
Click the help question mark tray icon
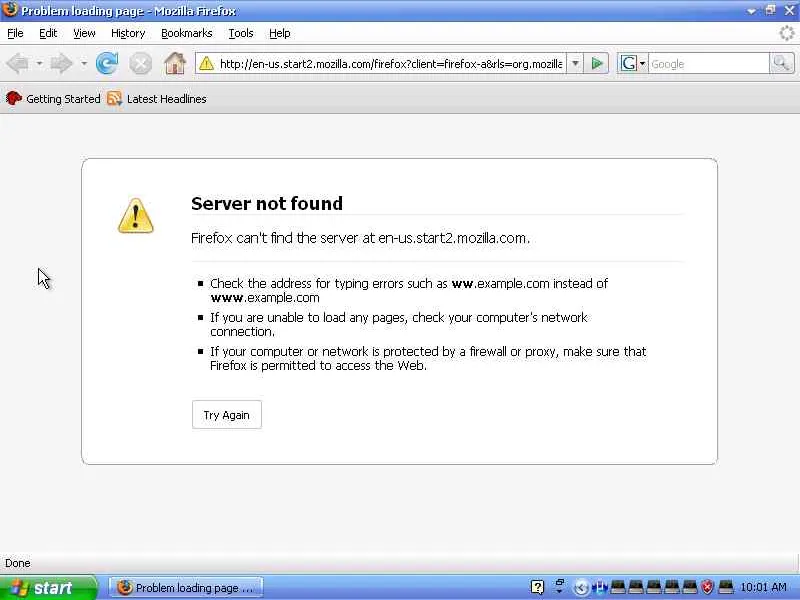tap(537, 588)
